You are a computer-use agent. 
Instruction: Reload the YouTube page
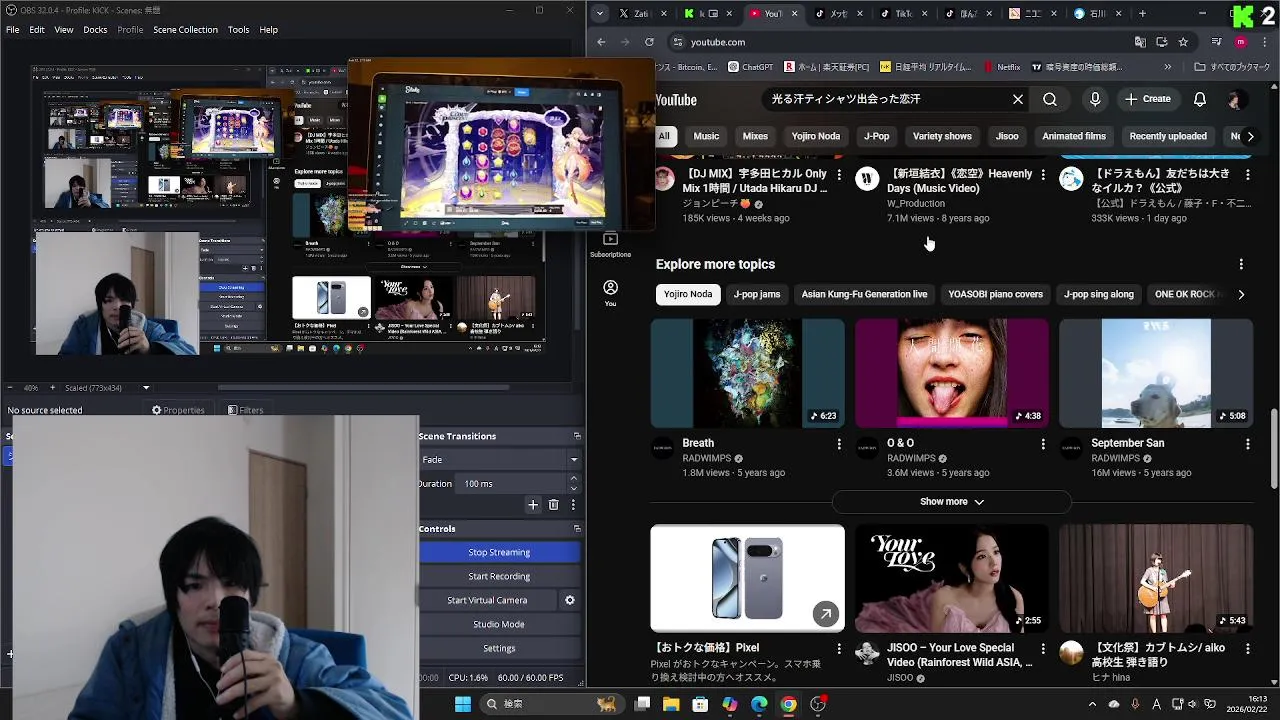(x=649, y=42)
